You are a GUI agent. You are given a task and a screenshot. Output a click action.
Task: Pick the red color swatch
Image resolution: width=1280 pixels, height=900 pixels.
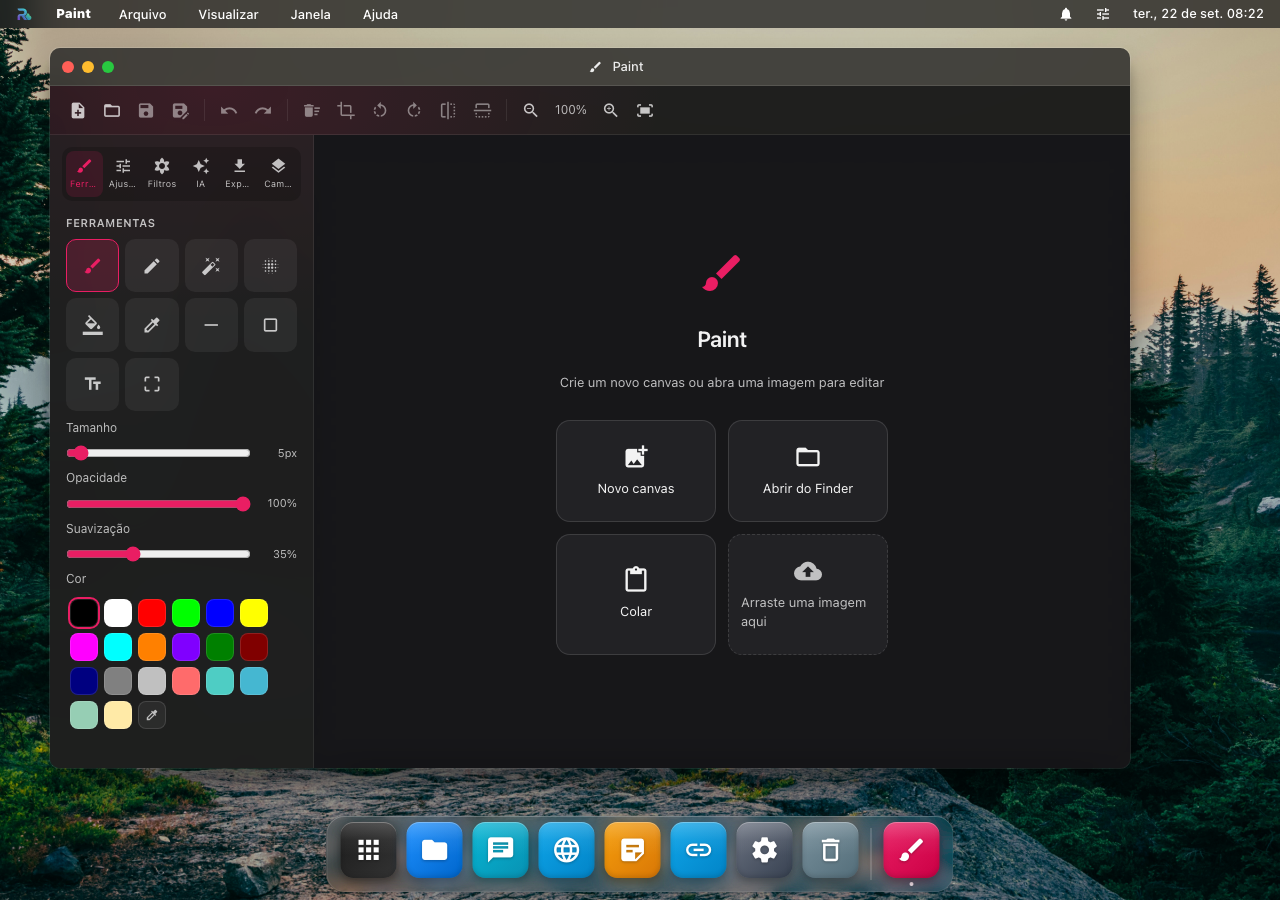152,613
